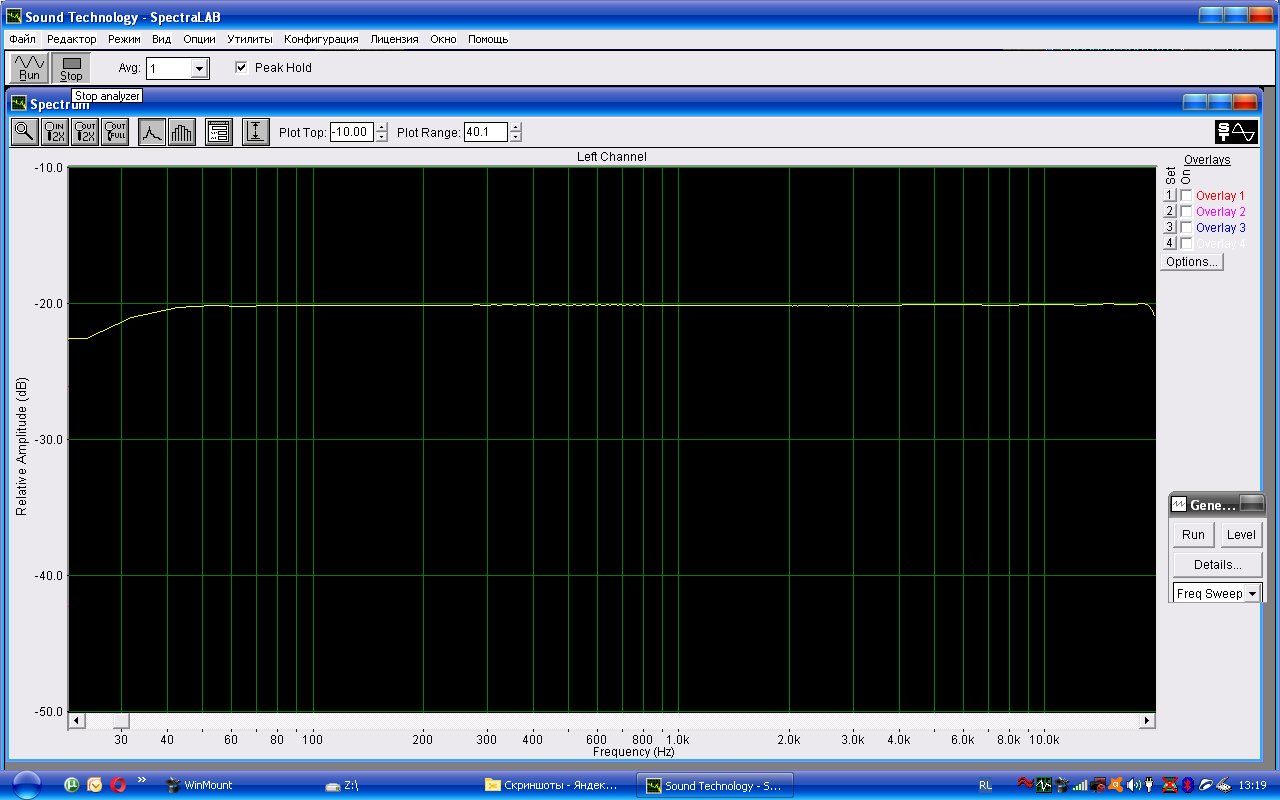Zoom in 2X on the spectrum plot

point(55,132)
